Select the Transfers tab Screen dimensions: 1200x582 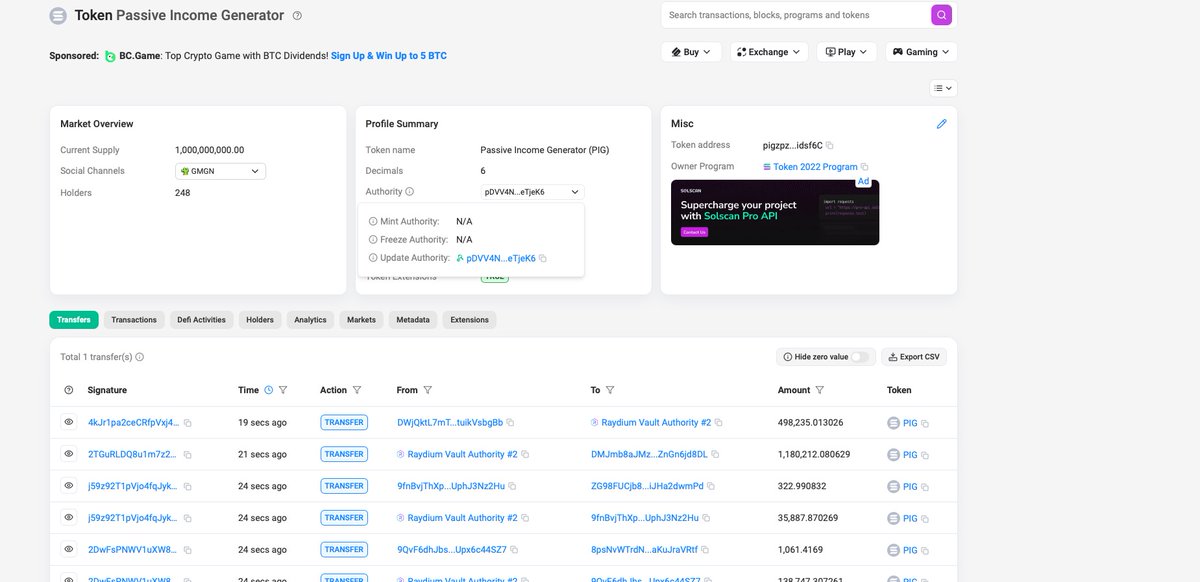(x=74, y=320)
